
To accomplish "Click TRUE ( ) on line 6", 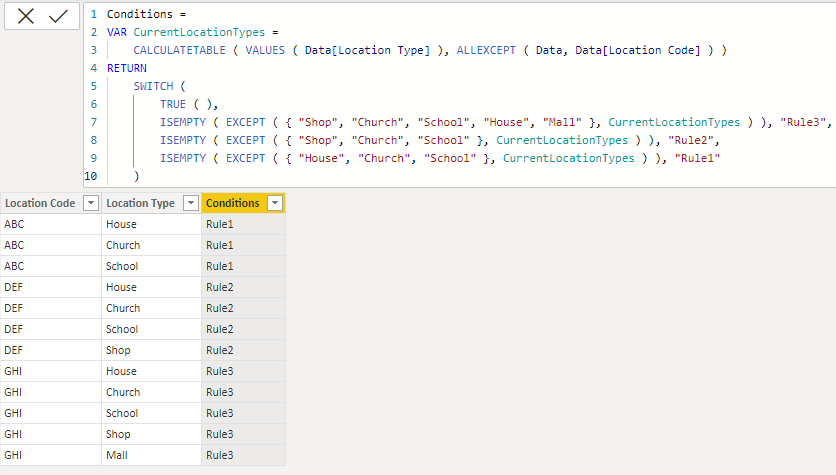I will [186, 104].
